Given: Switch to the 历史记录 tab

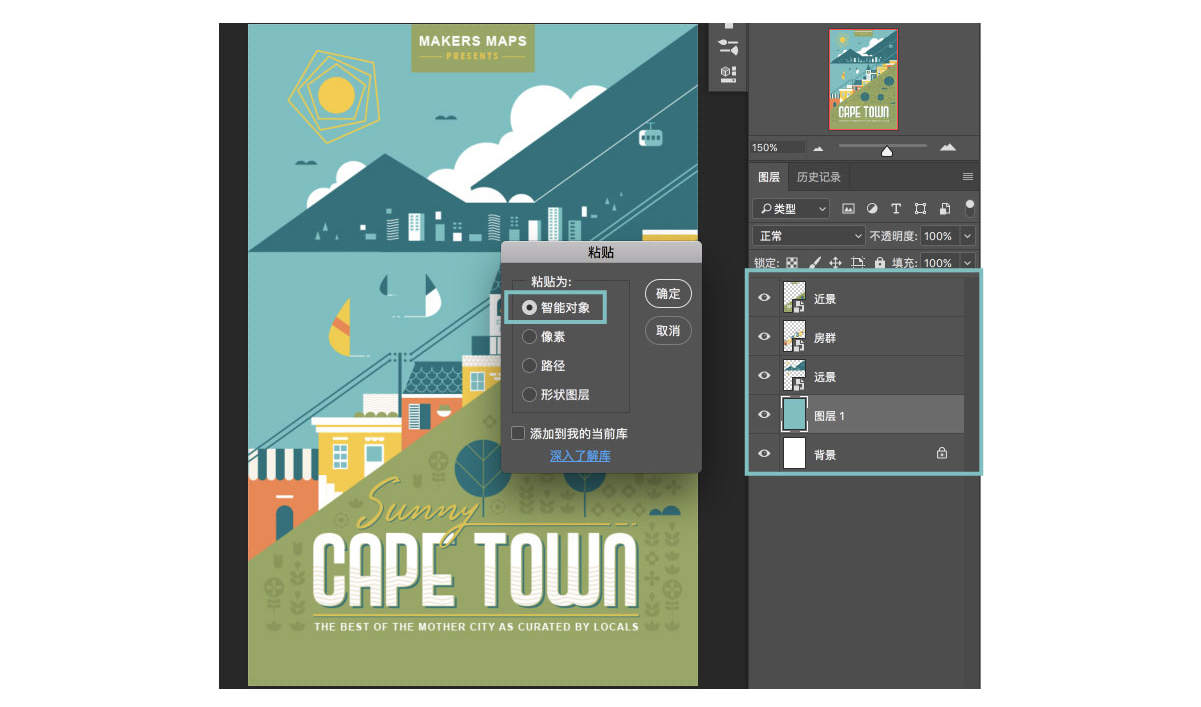Looking at the screenshot, I should click(818, 177).
